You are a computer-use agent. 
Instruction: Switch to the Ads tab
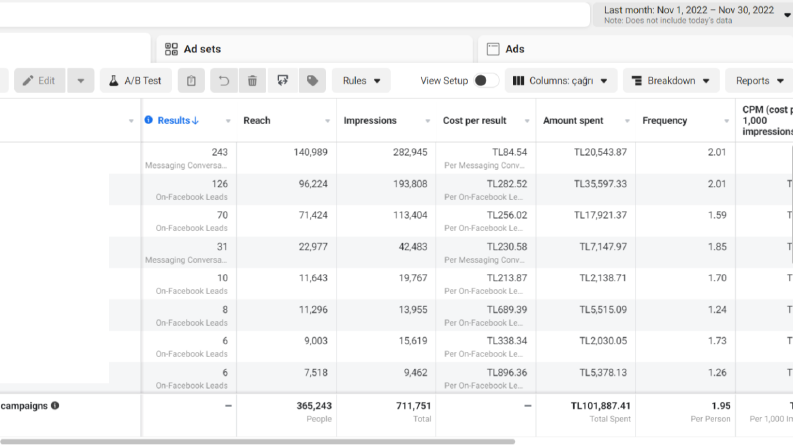(x=635, y=49)
